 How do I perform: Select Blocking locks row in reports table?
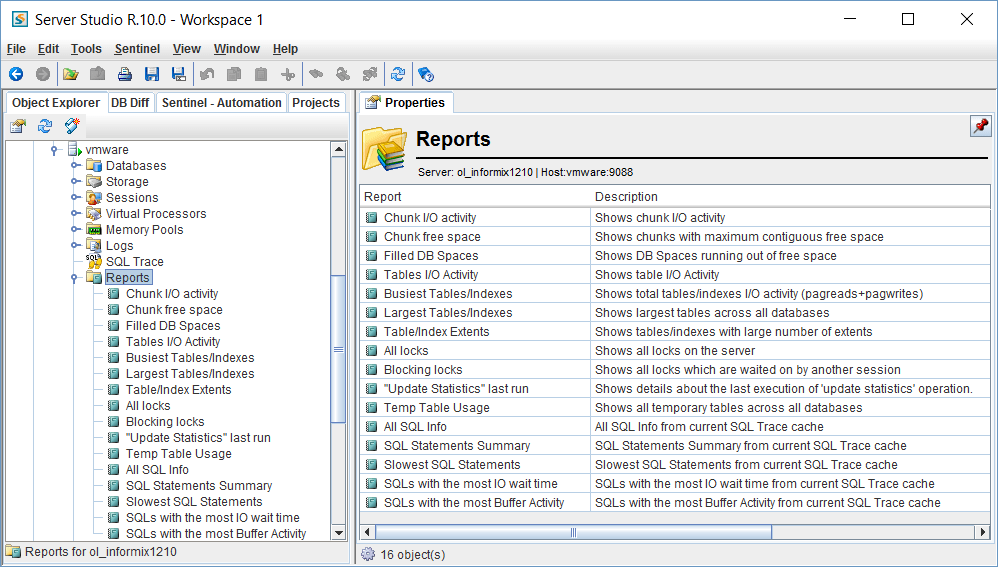click(x=423, y=370)
